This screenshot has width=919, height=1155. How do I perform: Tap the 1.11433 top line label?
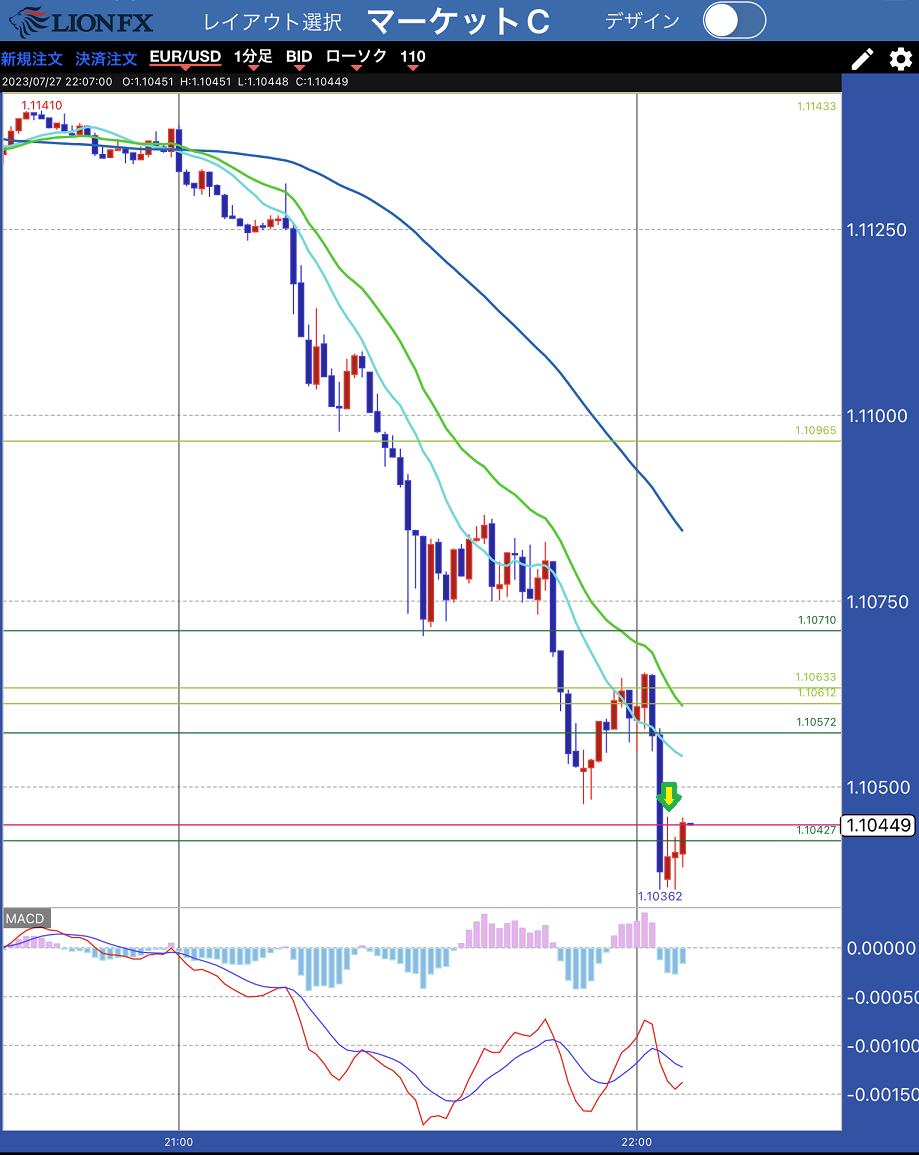click(817, 106)
